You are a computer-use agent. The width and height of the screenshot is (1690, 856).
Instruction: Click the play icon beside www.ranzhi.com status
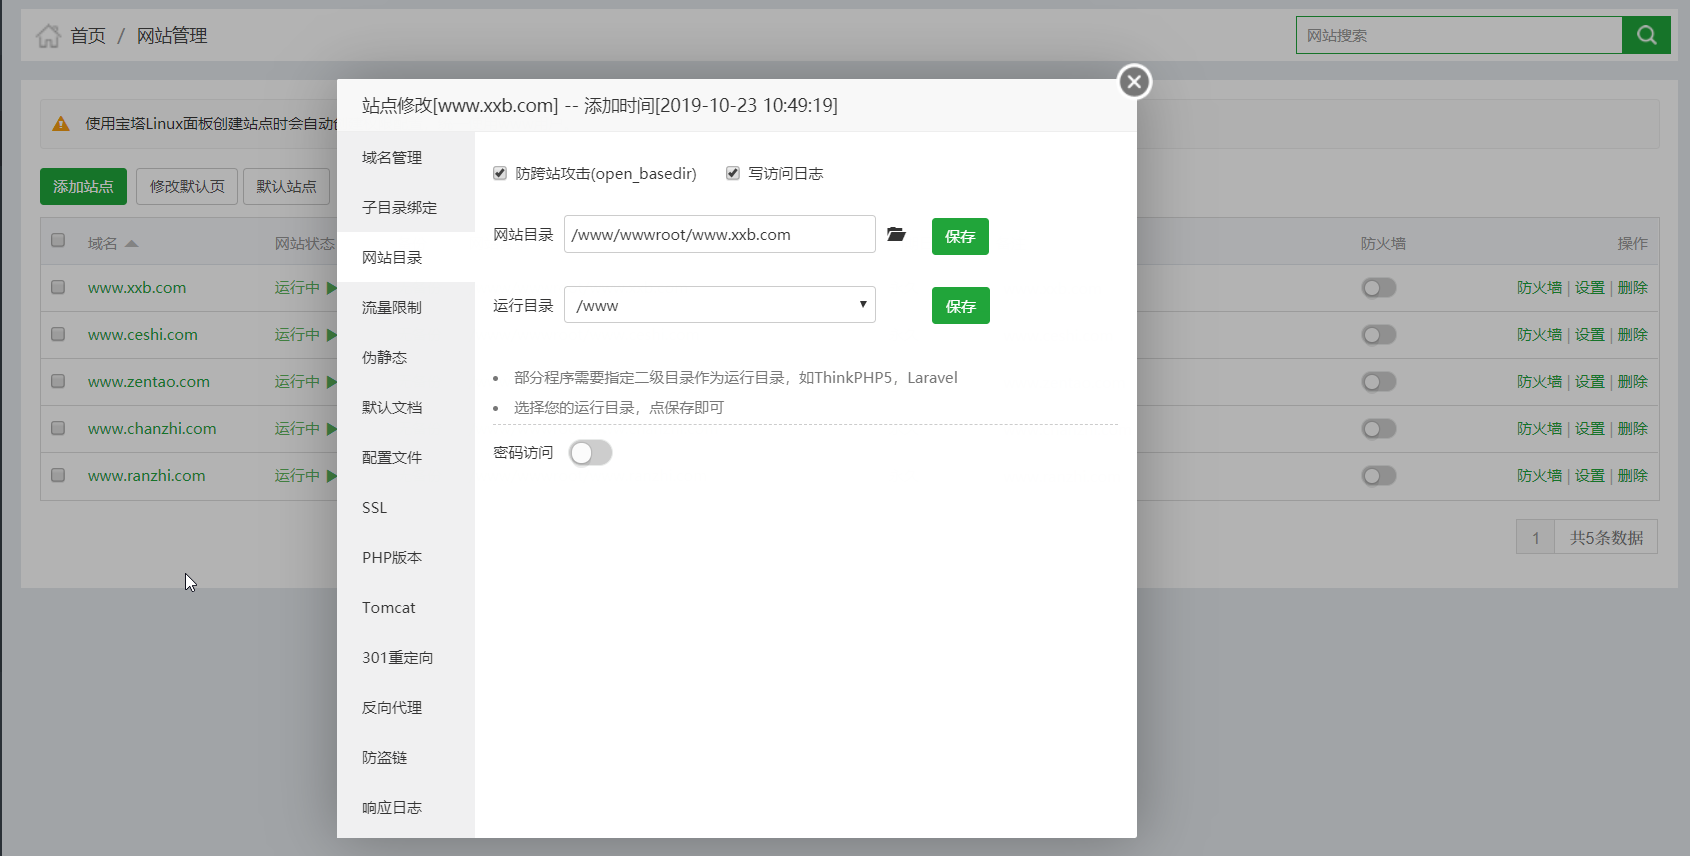[x=332, y=476]
